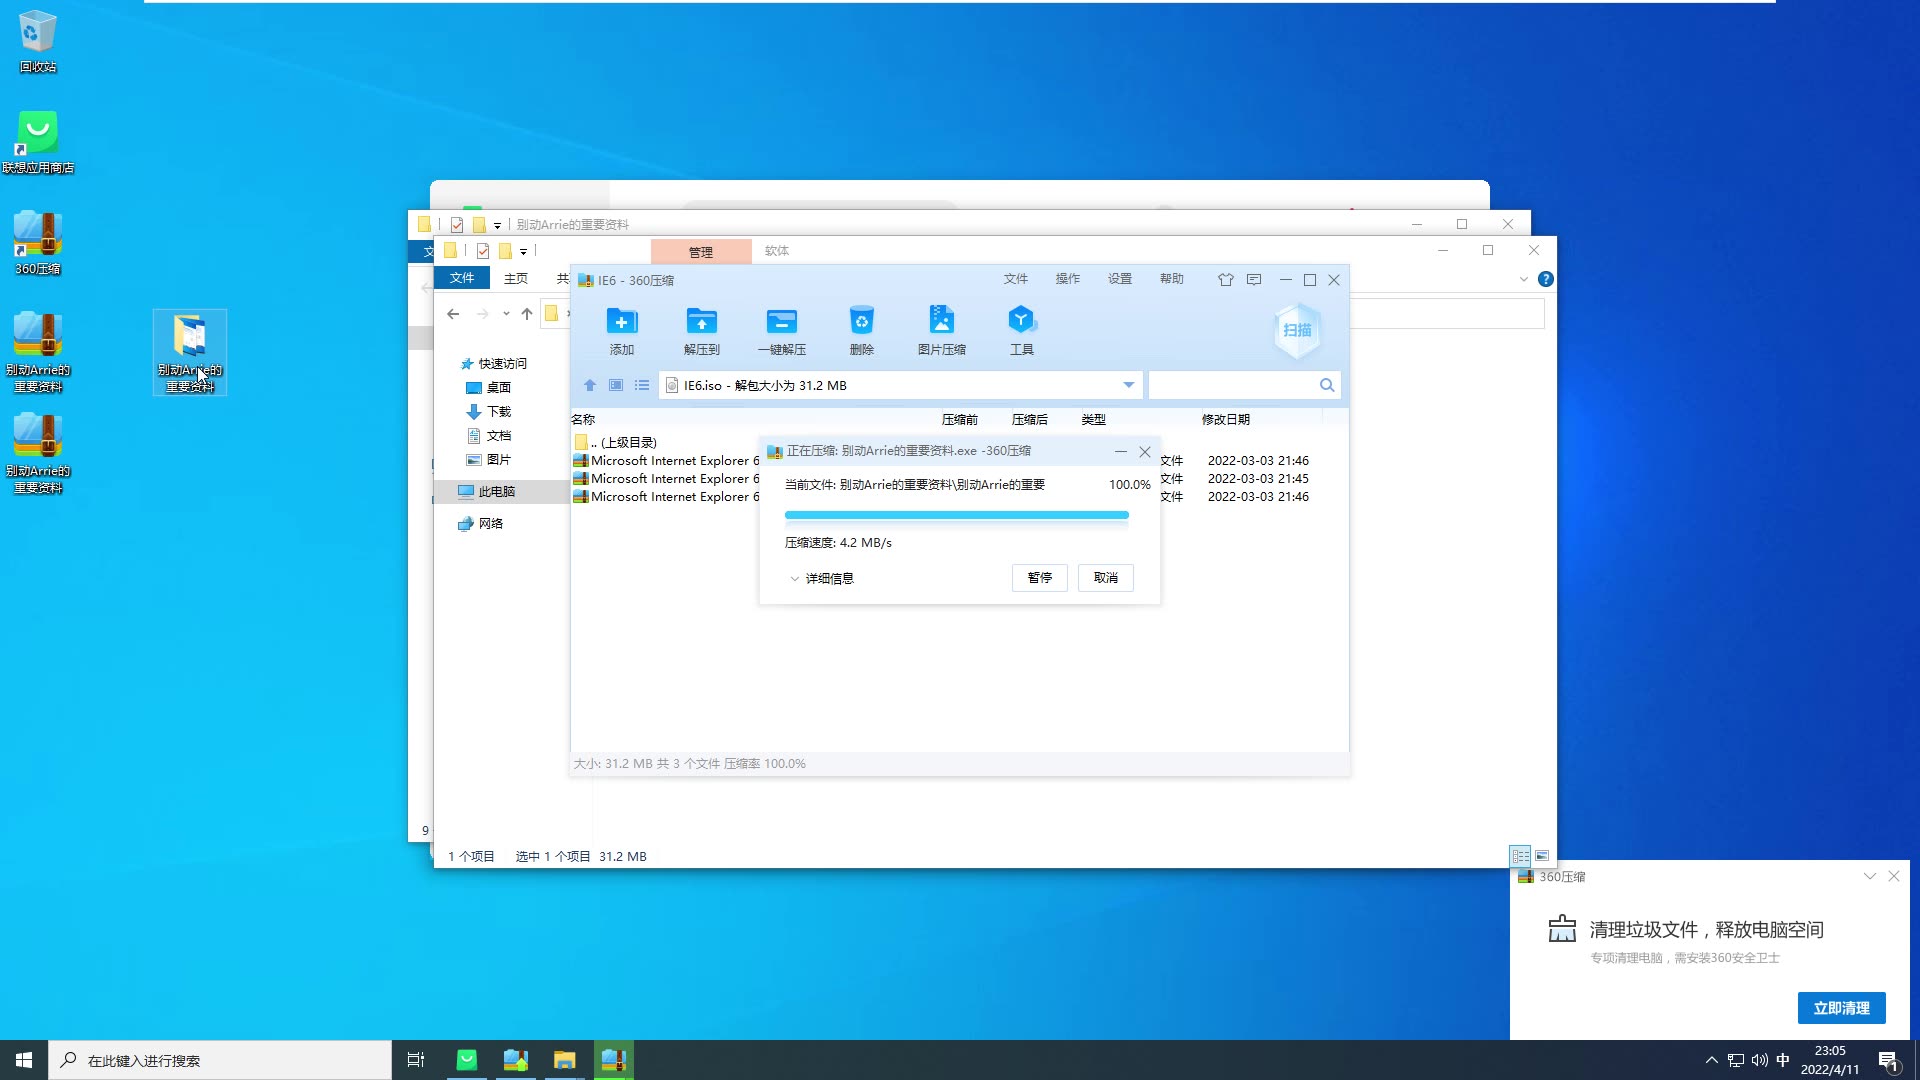Click the volume icon in system tray
Image resolution: width=1920 pixels, height=1080 pixels.
click(1759, 1060)
